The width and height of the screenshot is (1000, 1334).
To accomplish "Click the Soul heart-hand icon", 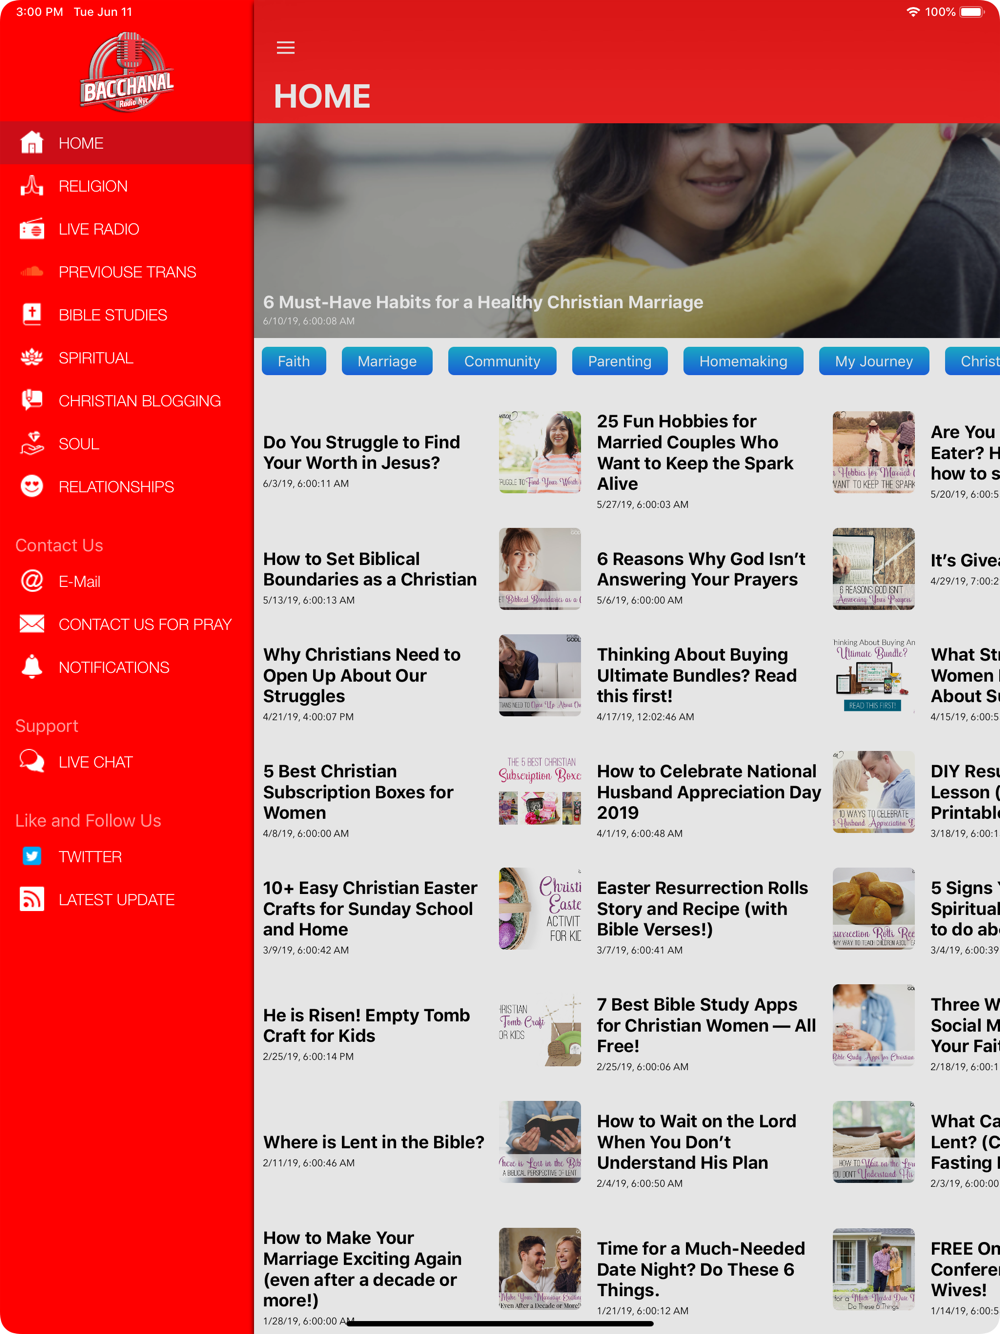I will (32, 444).
